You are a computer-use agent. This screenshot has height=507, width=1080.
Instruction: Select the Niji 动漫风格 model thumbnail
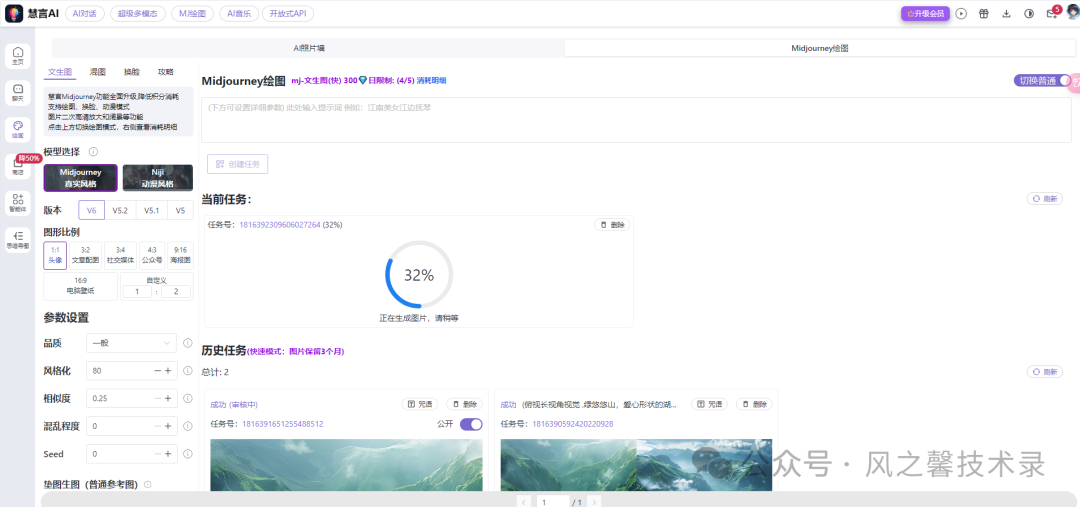158,178
